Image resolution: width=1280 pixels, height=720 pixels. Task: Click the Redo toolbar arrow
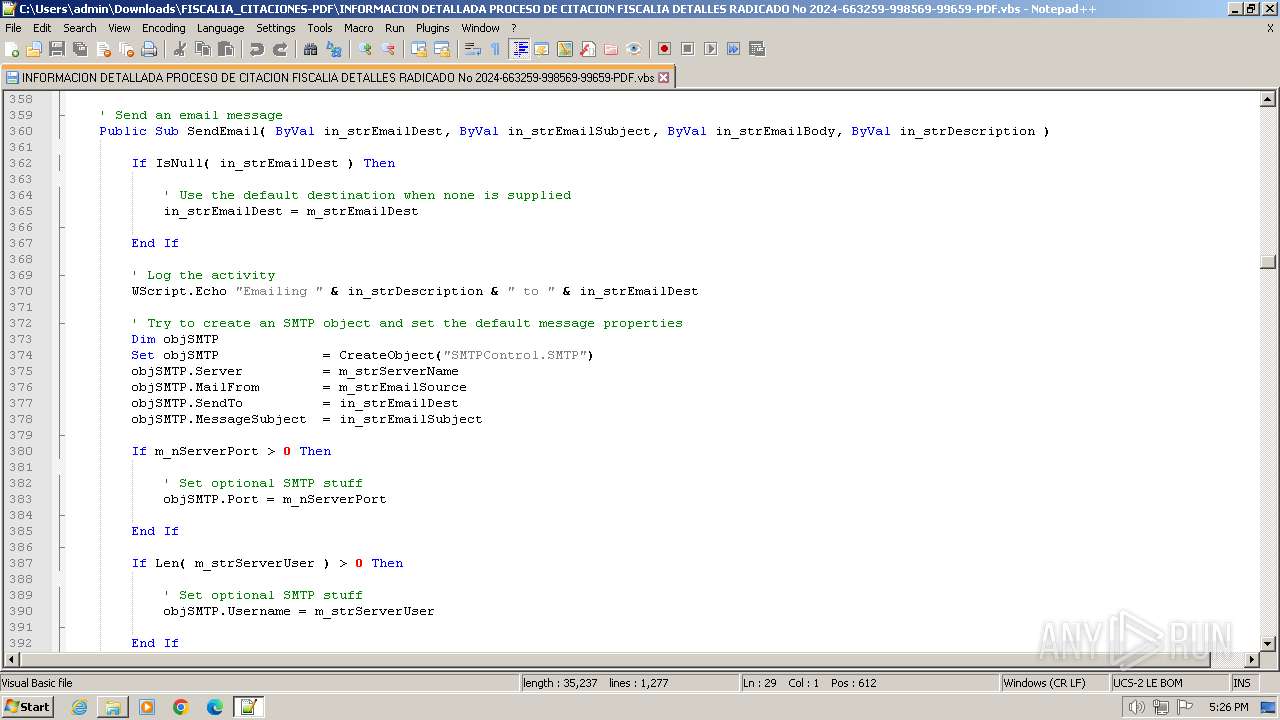pos(280,49)
